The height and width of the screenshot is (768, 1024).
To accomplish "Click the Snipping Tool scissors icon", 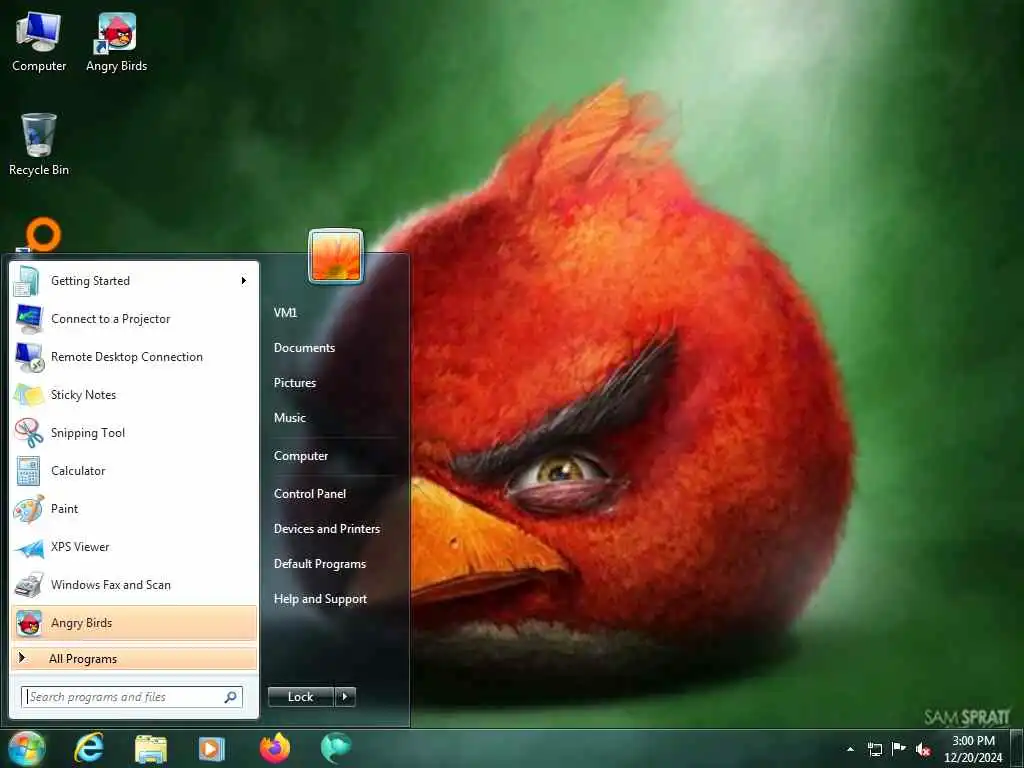I will (29, 433).
